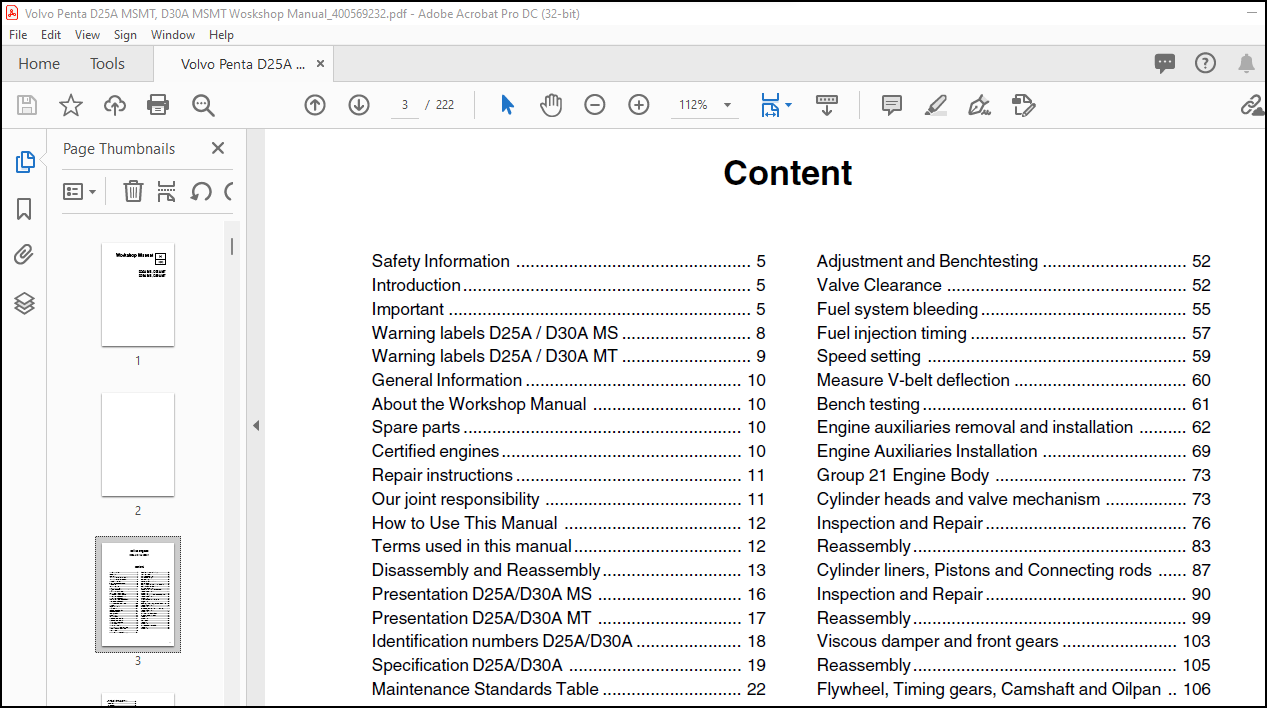This screenshot has width=1267, height=708.
Task: Click the insert pages icon in thumbnails
Action: click(x=167, y=191)
